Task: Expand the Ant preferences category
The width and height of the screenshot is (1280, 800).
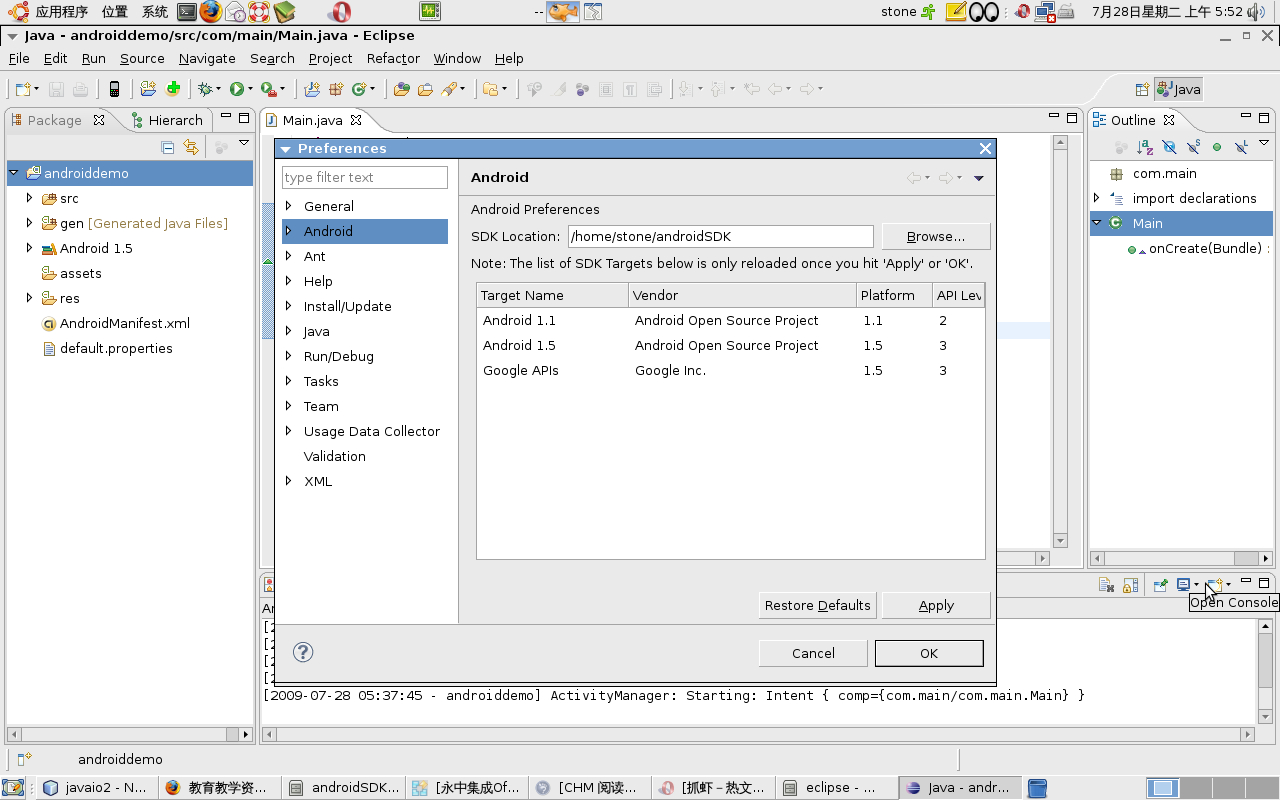Action: coord(288,256)
